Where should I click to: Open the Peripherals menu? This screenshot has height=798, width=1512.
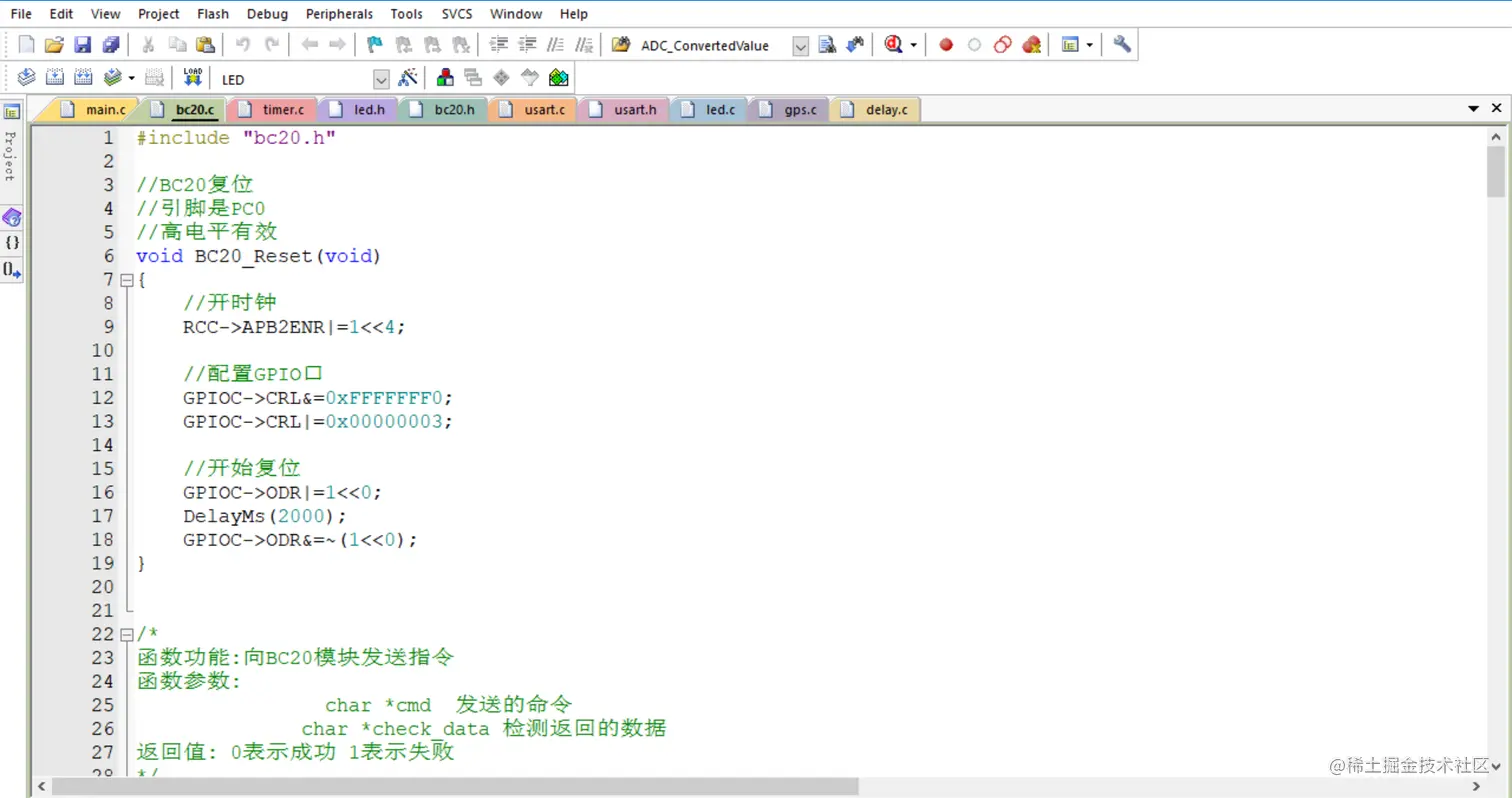point(339,14)
